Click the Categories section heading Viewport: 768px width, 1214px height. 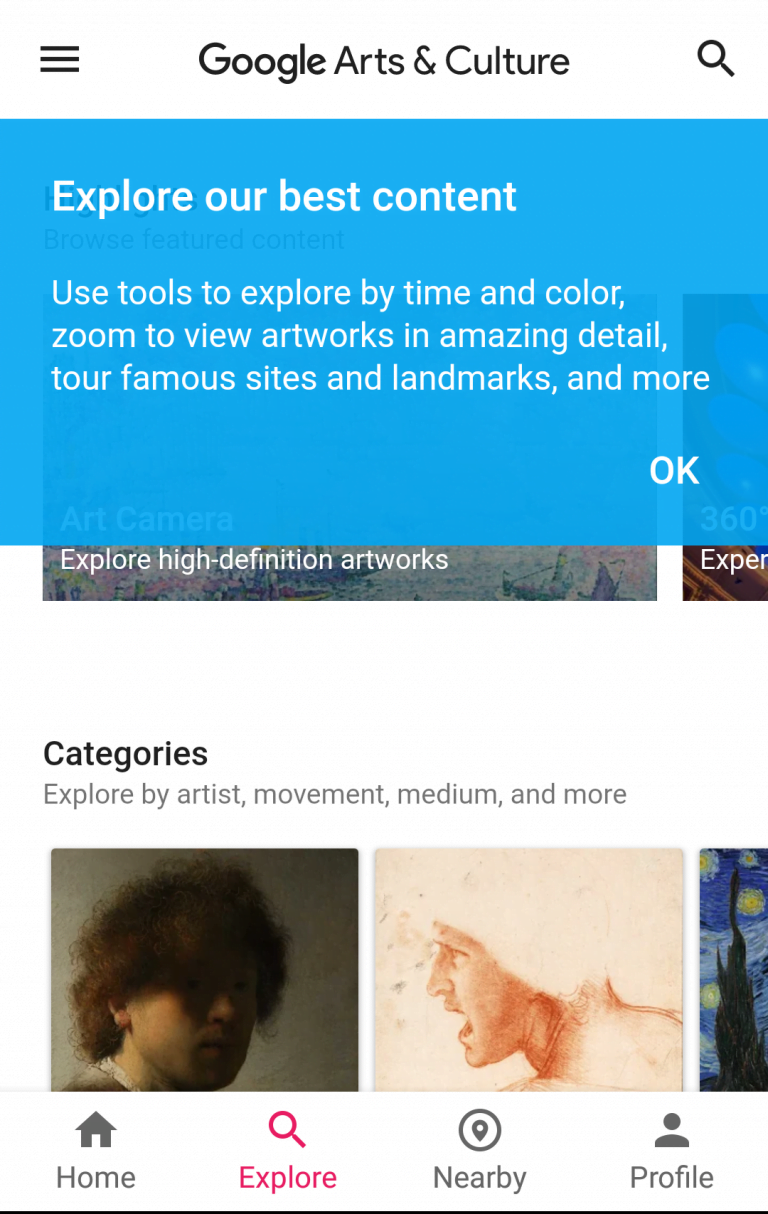126,753
